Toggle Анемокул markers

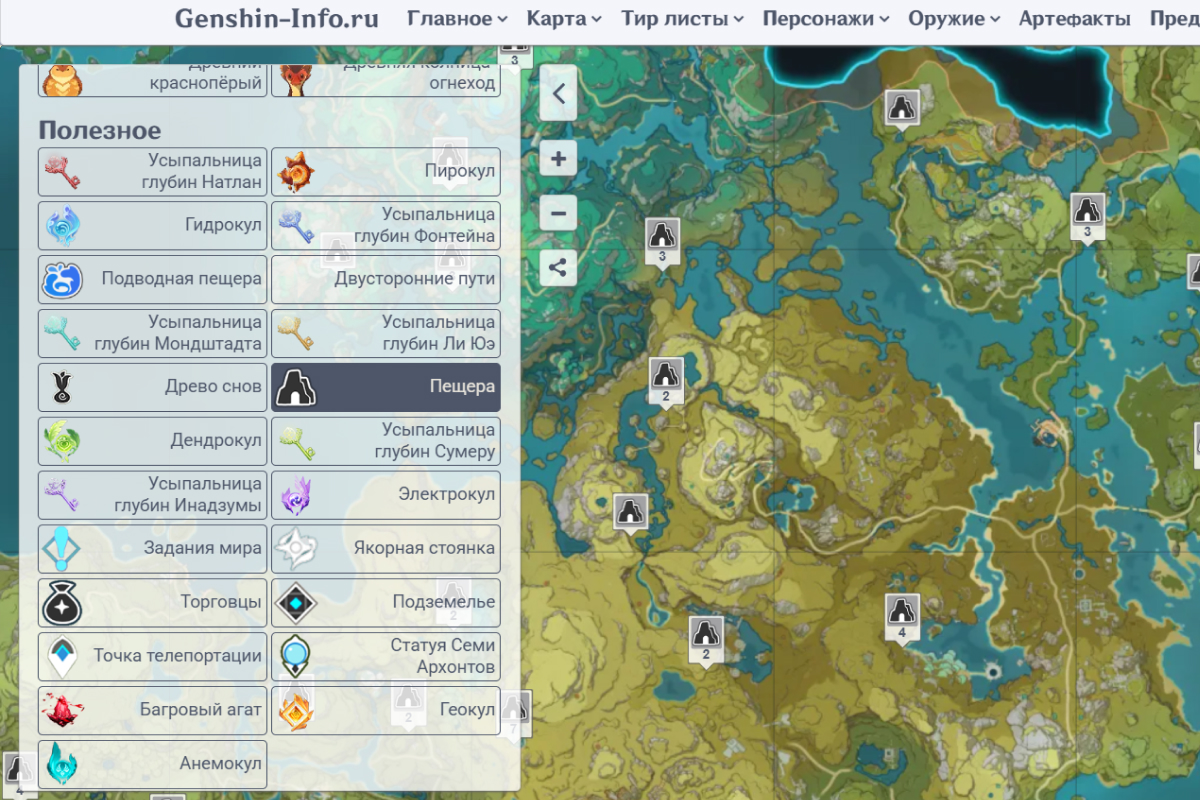tap(153, 765)
